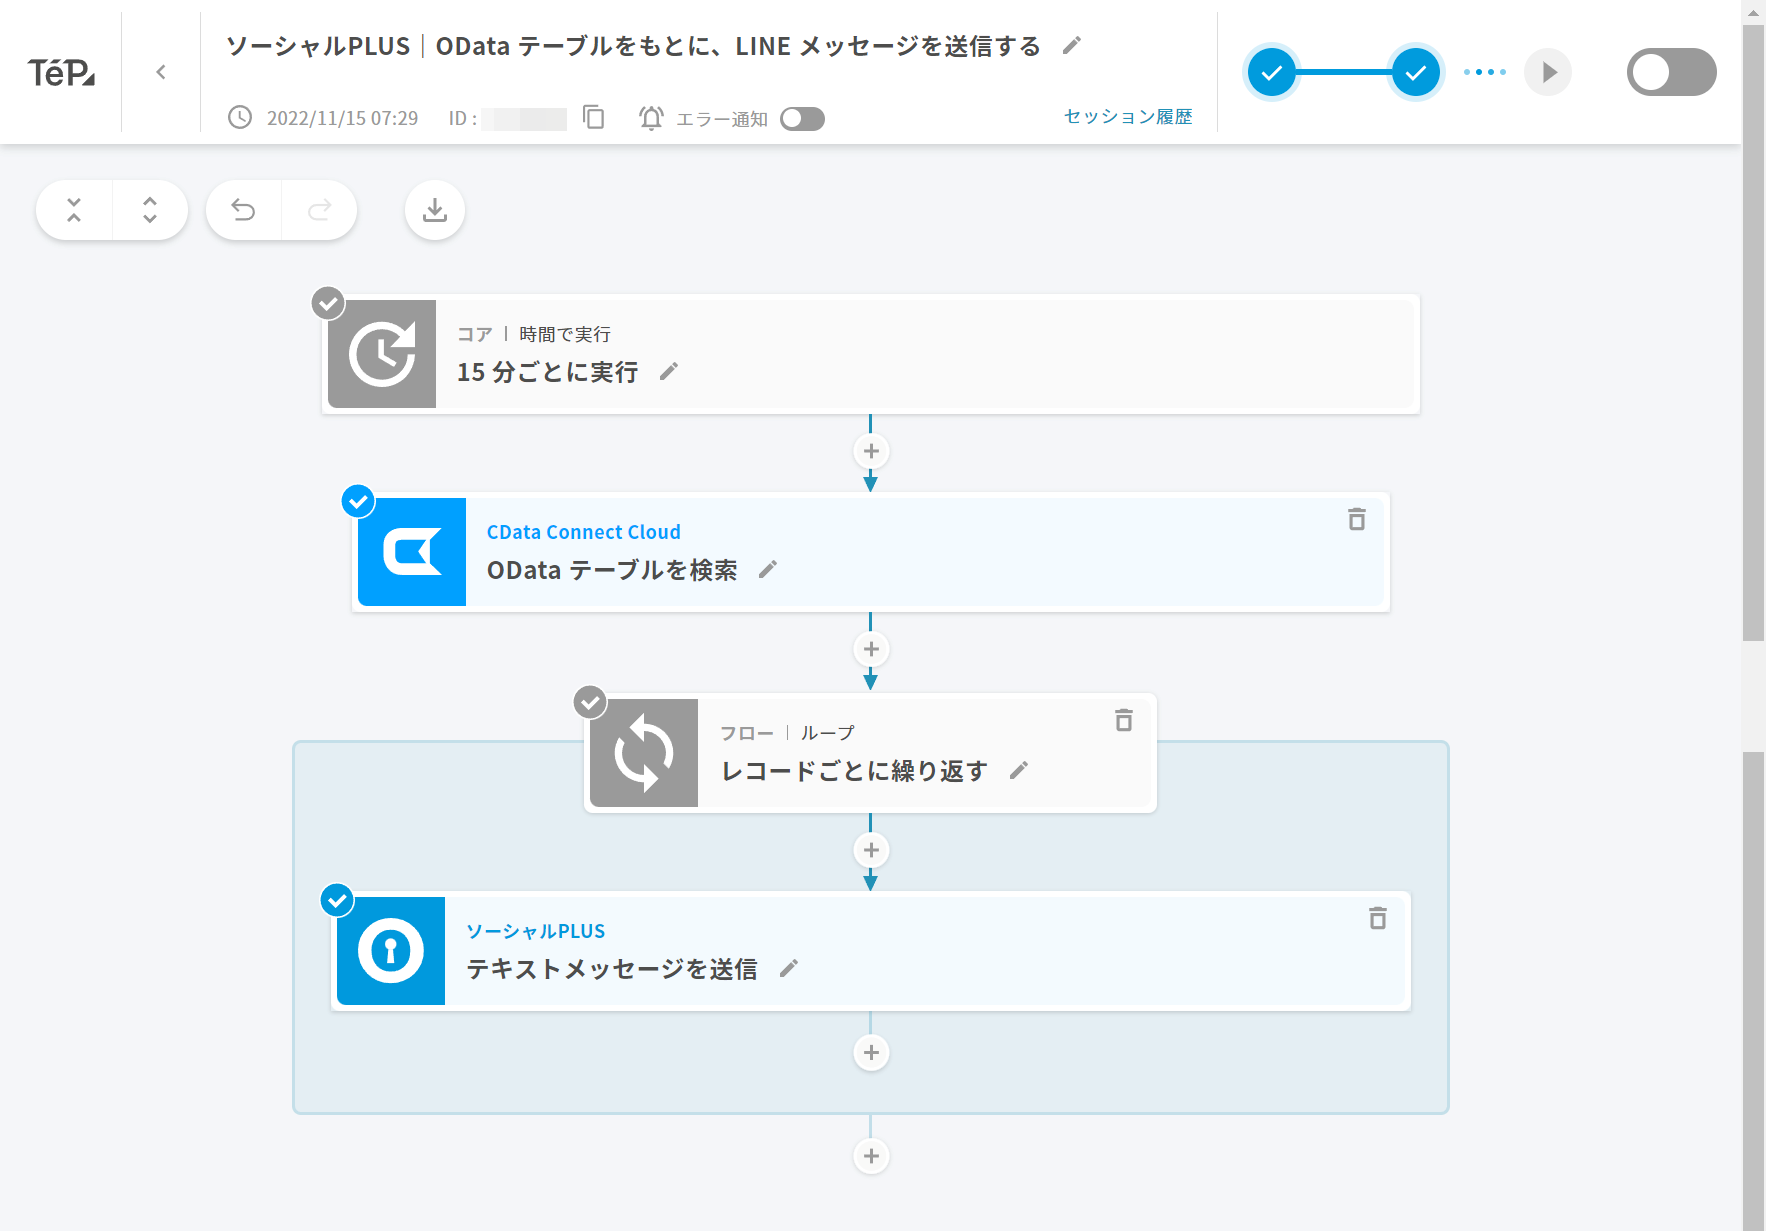Click the back chevron beside the title

(161, 71)
